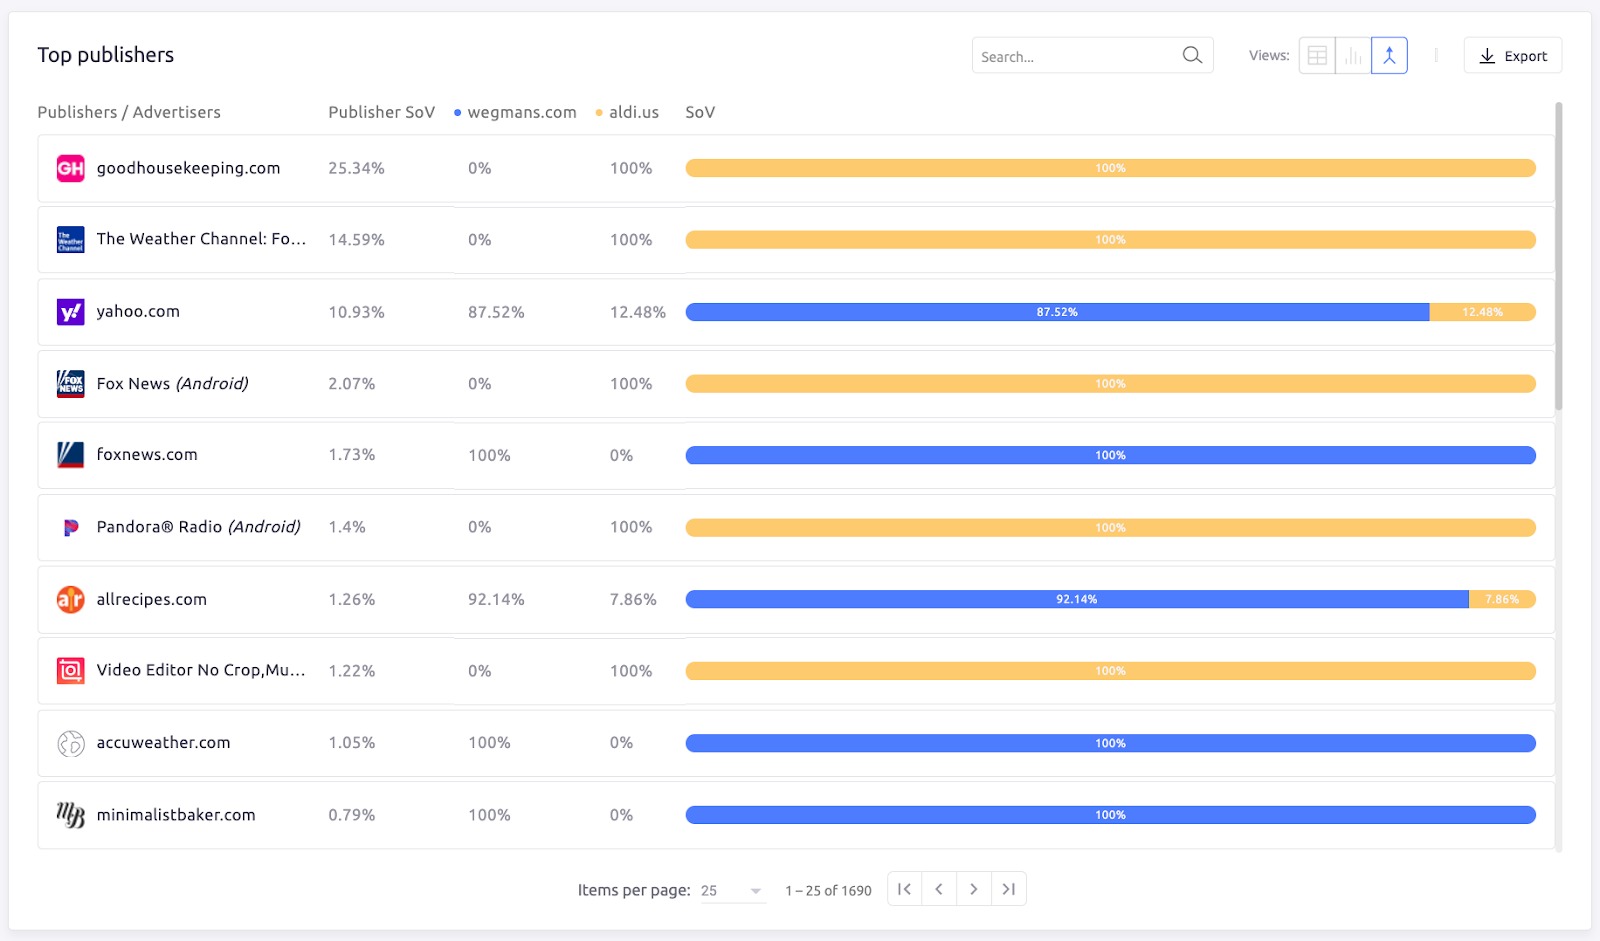1600x941 pixels.
Task: Click the Pandora Radio logo icon
Action: click(x=70, y=527)
